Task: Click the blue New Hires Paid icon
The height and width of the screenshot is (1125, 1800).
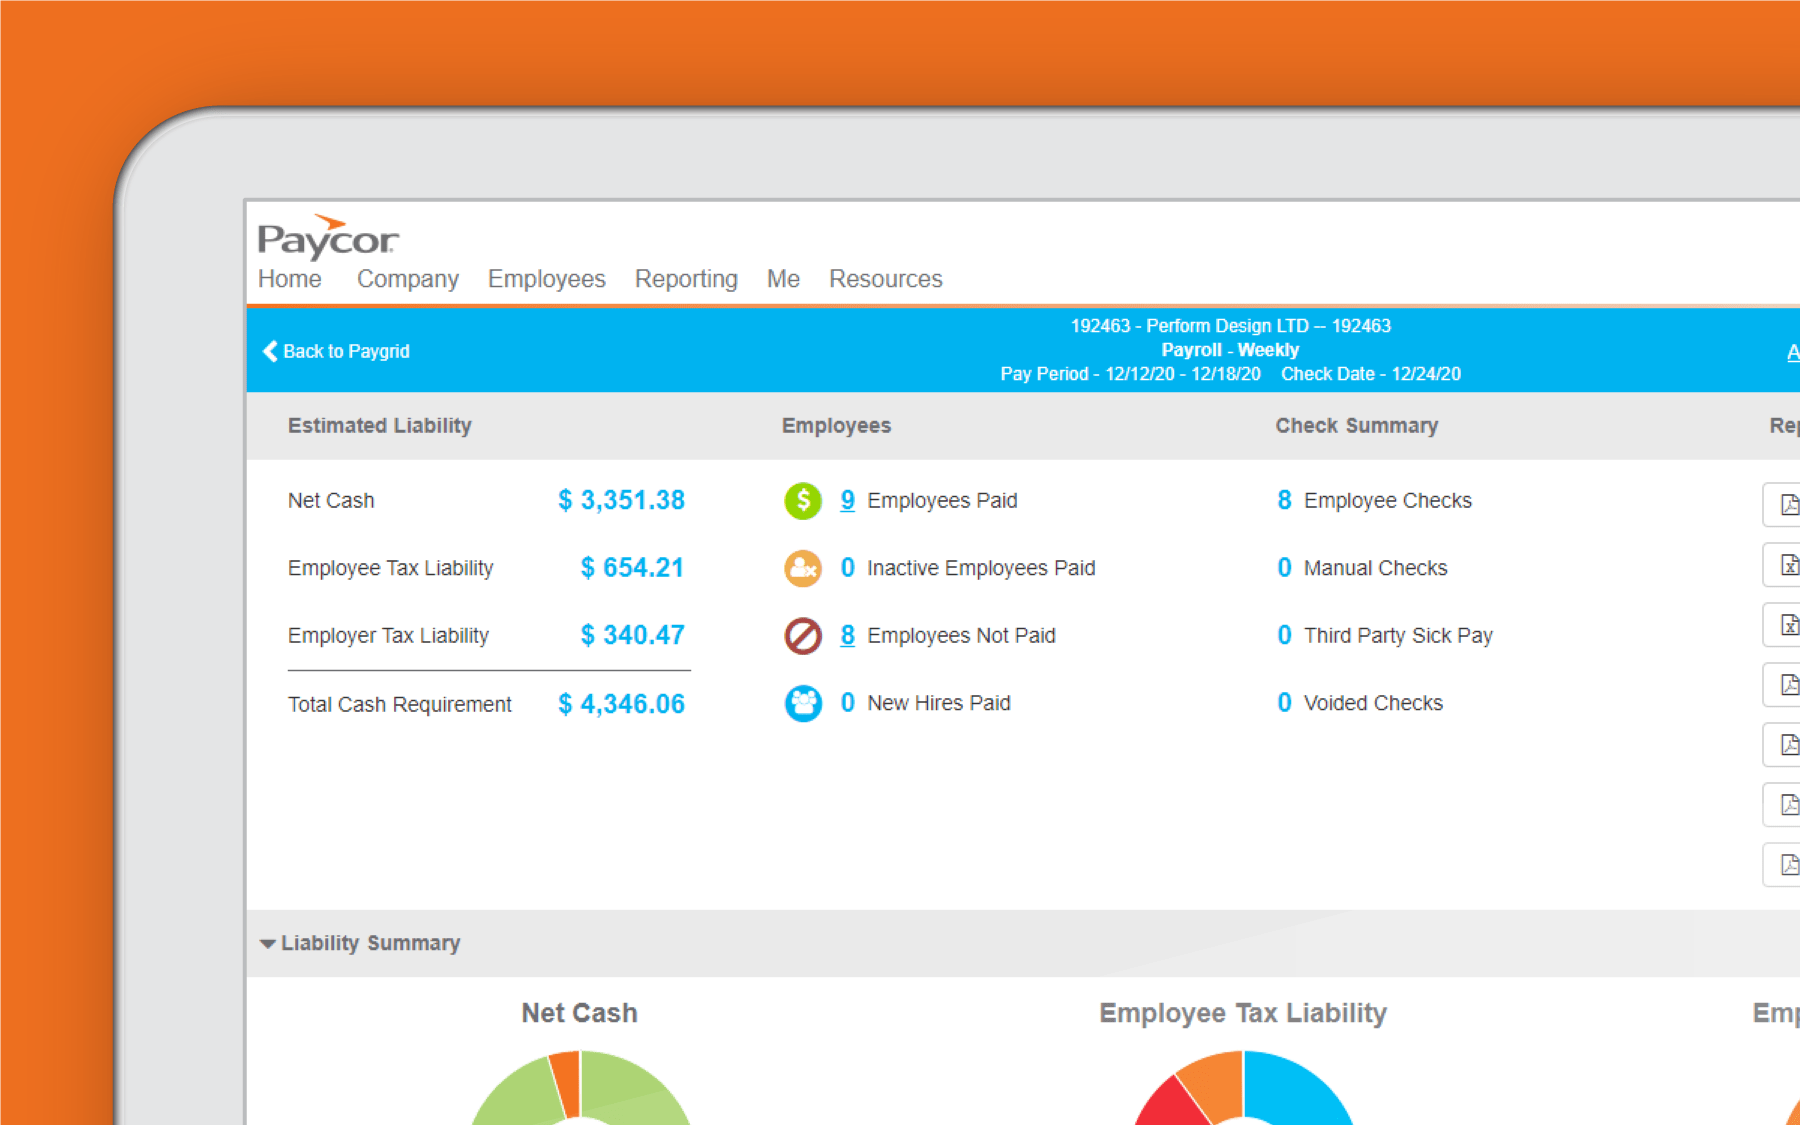Action: 803,703
